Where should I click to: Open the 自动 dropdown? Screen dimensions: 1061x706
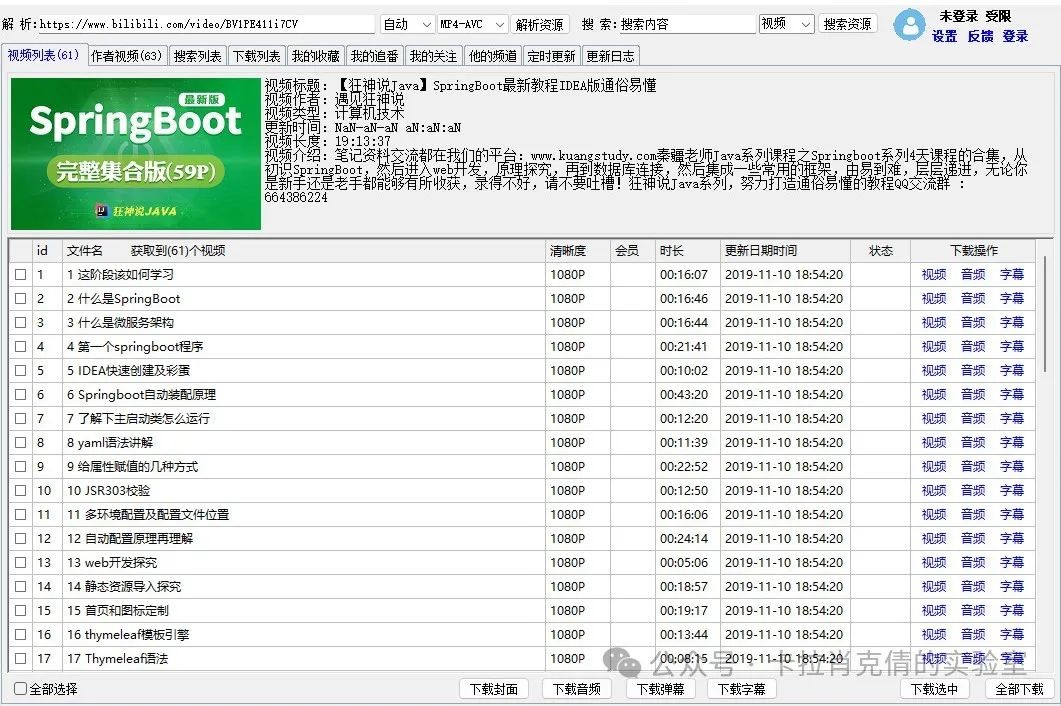tap(407, 24)
